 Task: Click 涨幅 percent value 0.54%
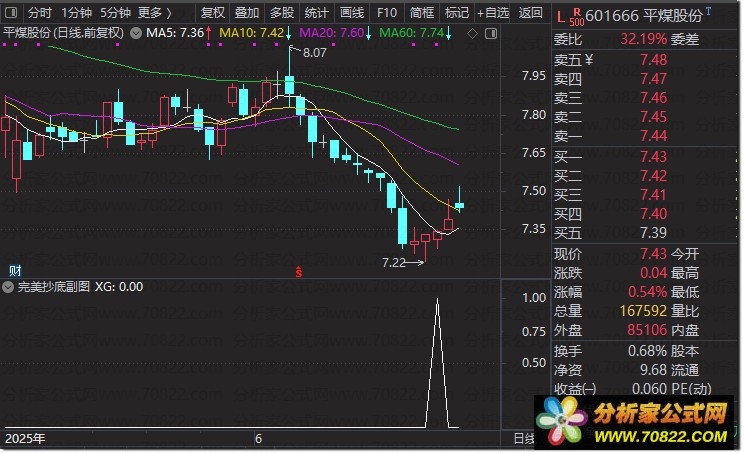648,292
